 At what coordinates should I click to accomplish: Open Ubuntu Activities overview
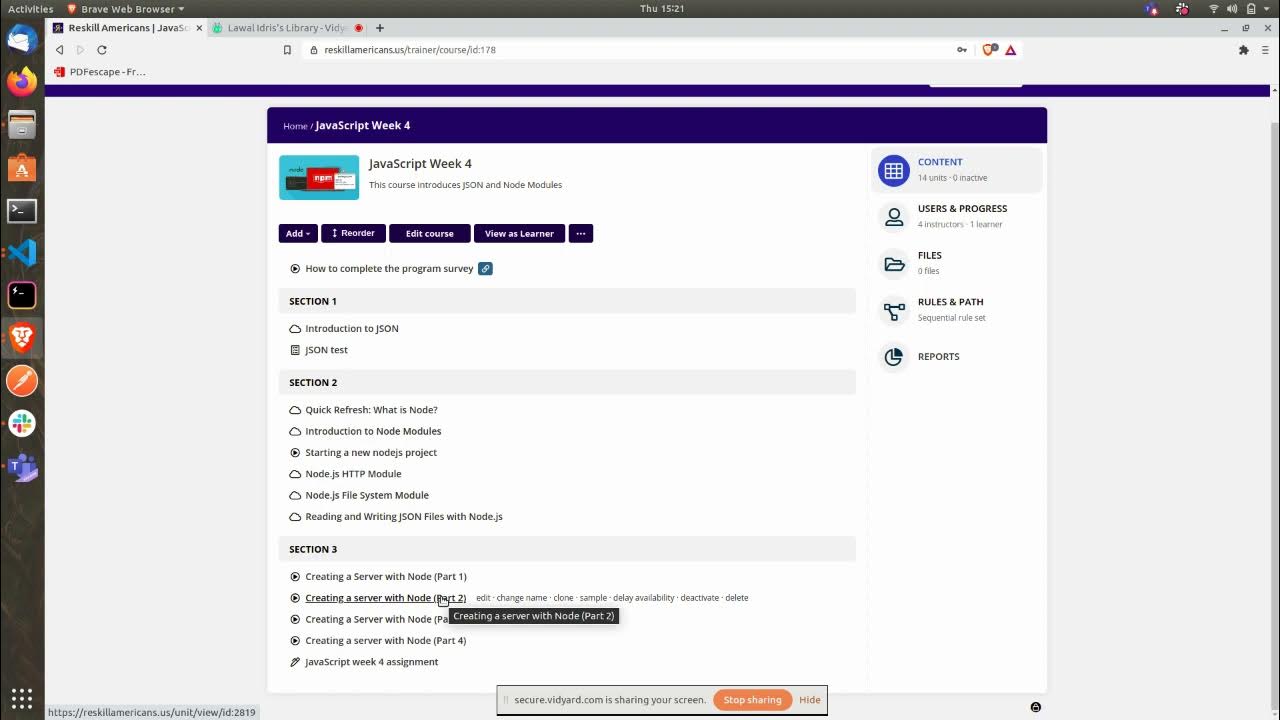pyautogui.click(x=30, y=9)
